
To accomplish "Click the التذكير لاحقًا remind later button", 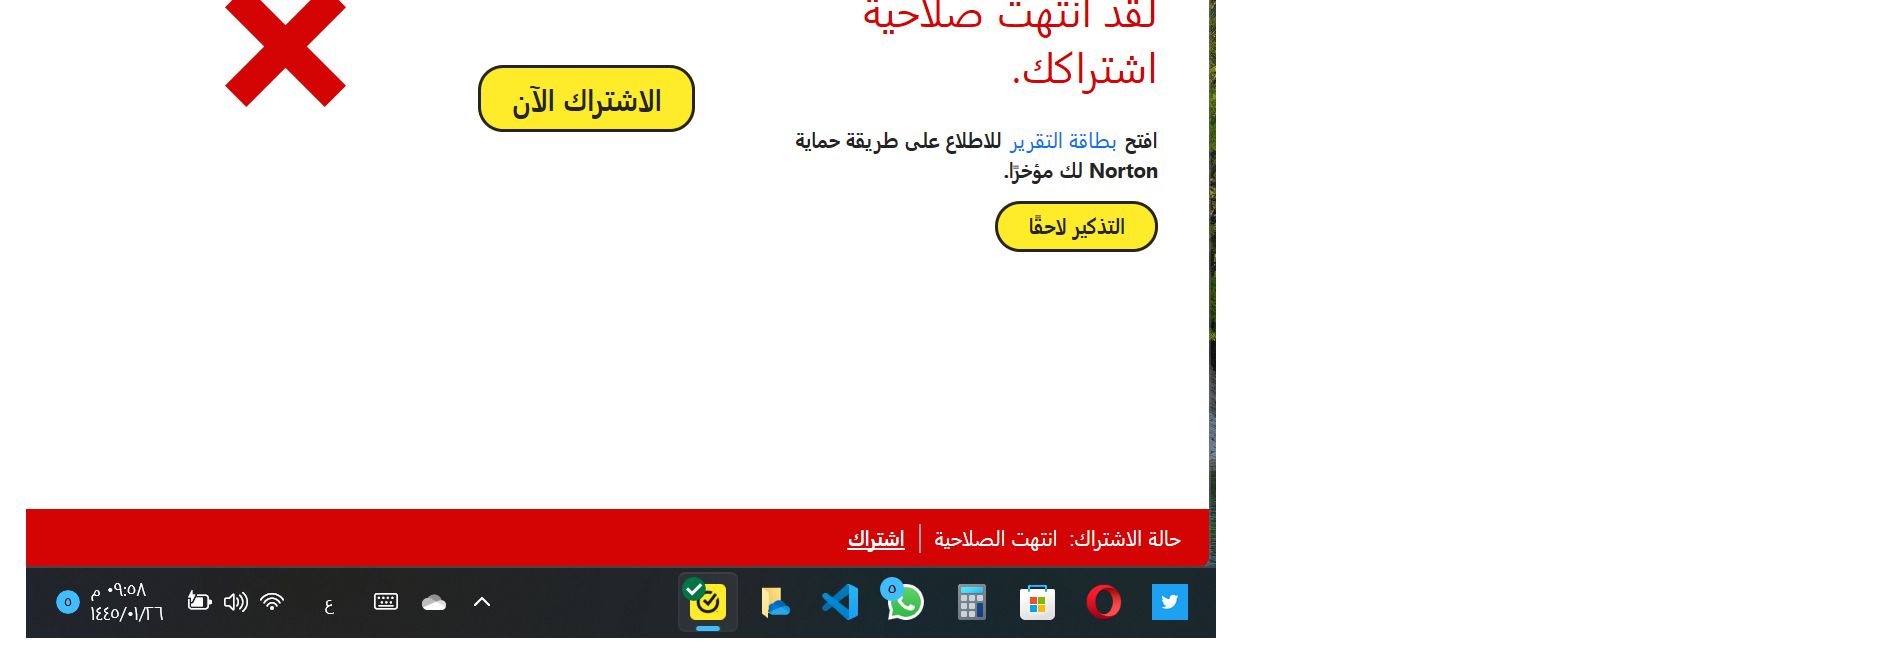I will [x=1076, y=227].
